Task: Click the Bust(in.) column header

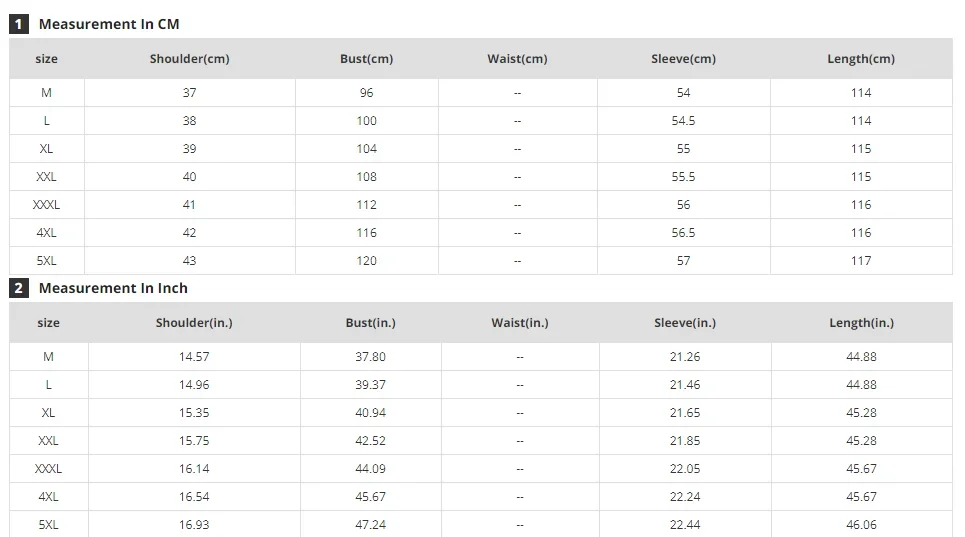Action: [370, 322]
